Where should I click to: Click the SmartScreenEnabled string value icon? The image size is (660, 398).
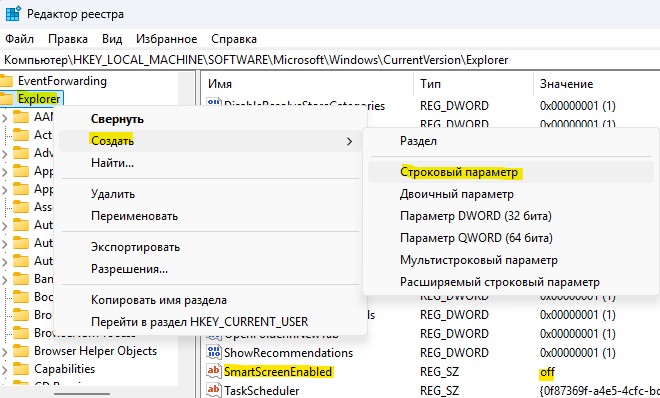pyautogui.click(x=213, y=371)
